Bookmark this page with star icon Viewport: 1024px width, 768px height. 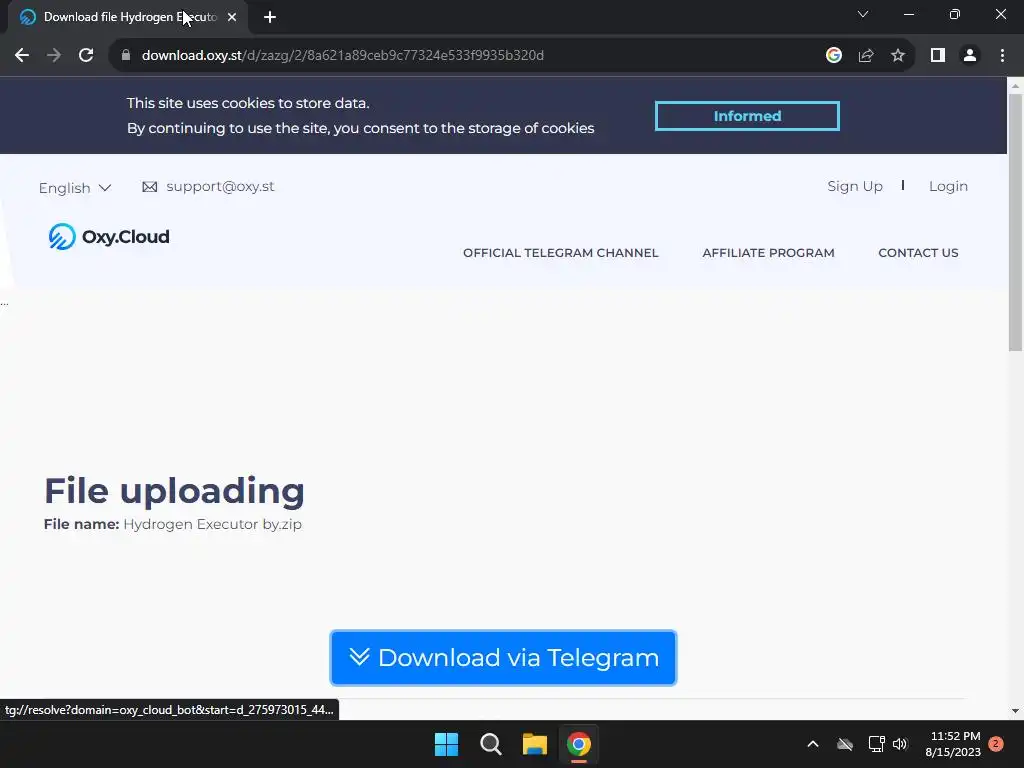click(x=898, y=56)
